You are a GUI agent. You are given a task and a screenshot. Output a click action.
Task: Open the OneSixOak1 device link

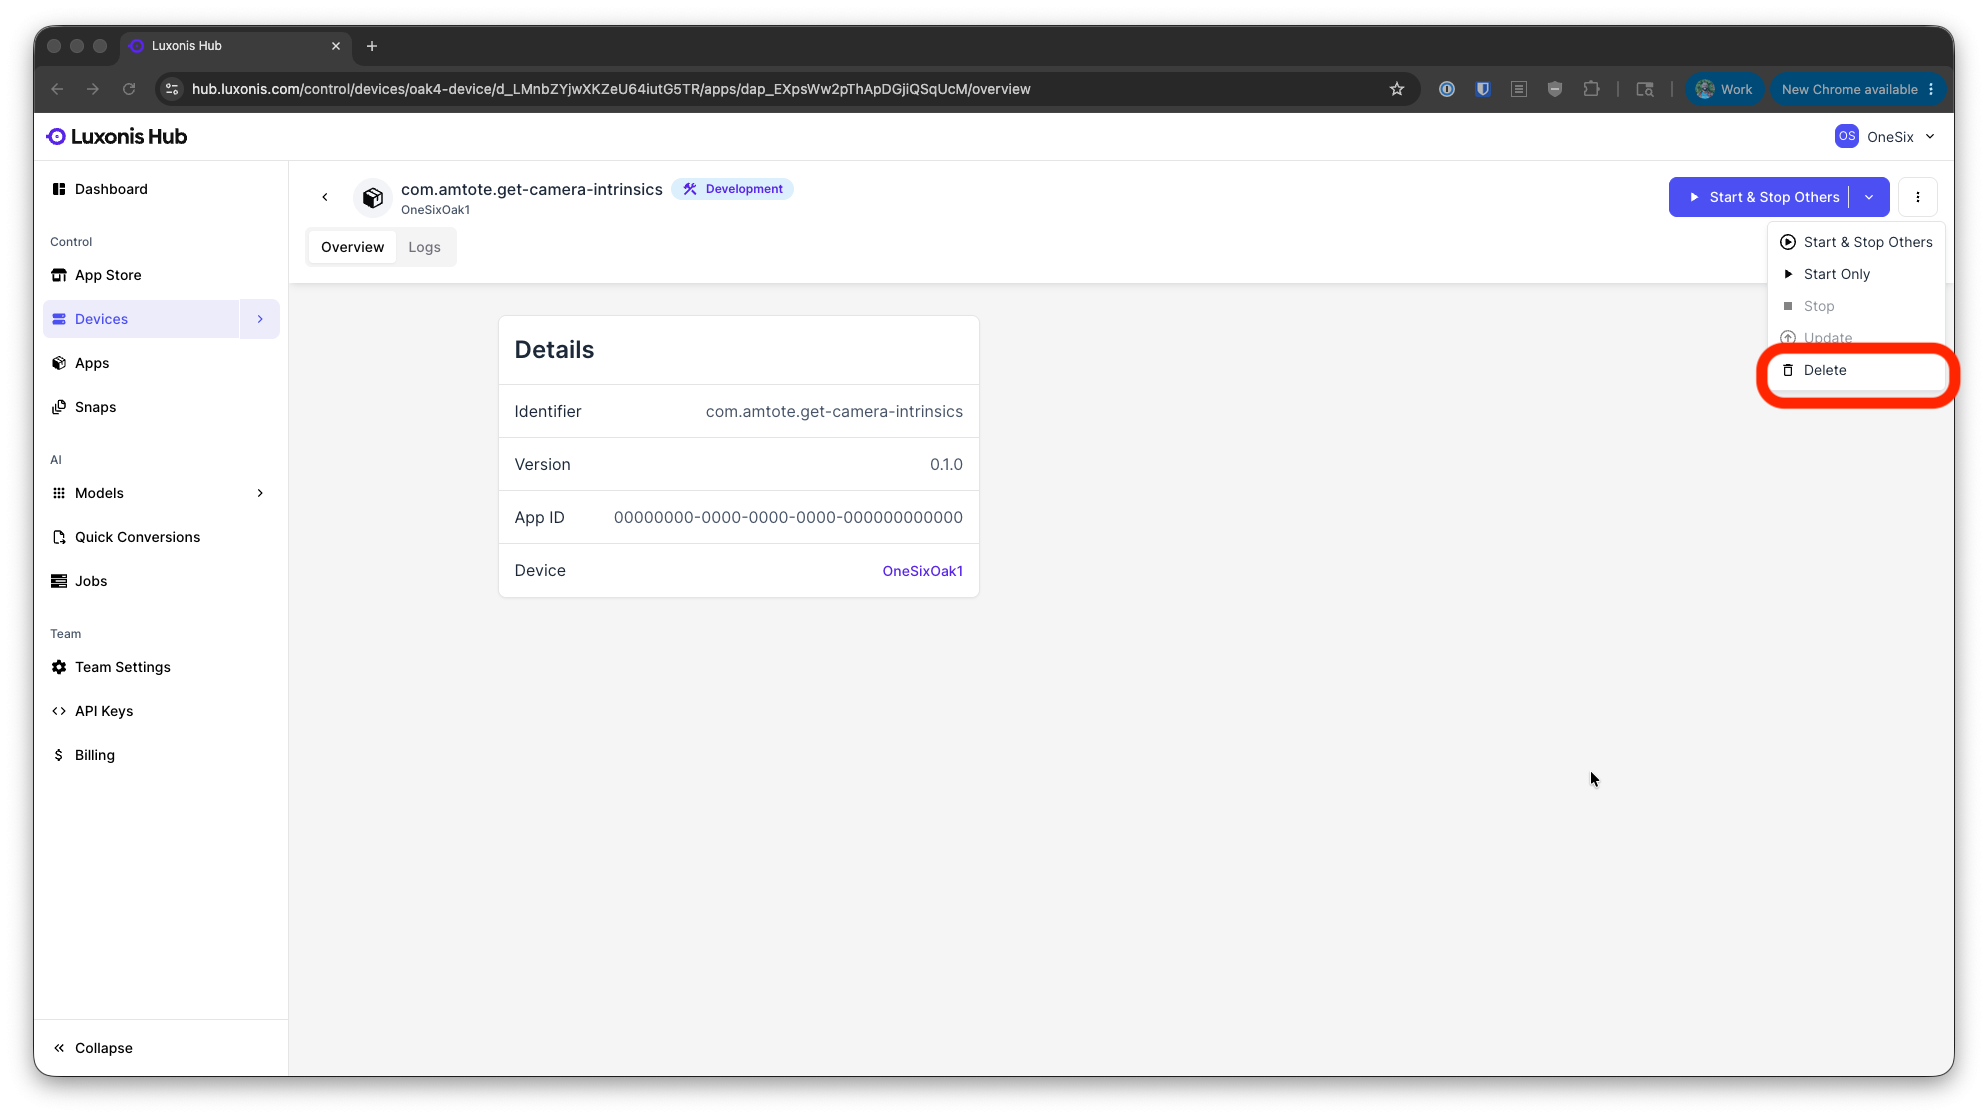coord(922,571)
